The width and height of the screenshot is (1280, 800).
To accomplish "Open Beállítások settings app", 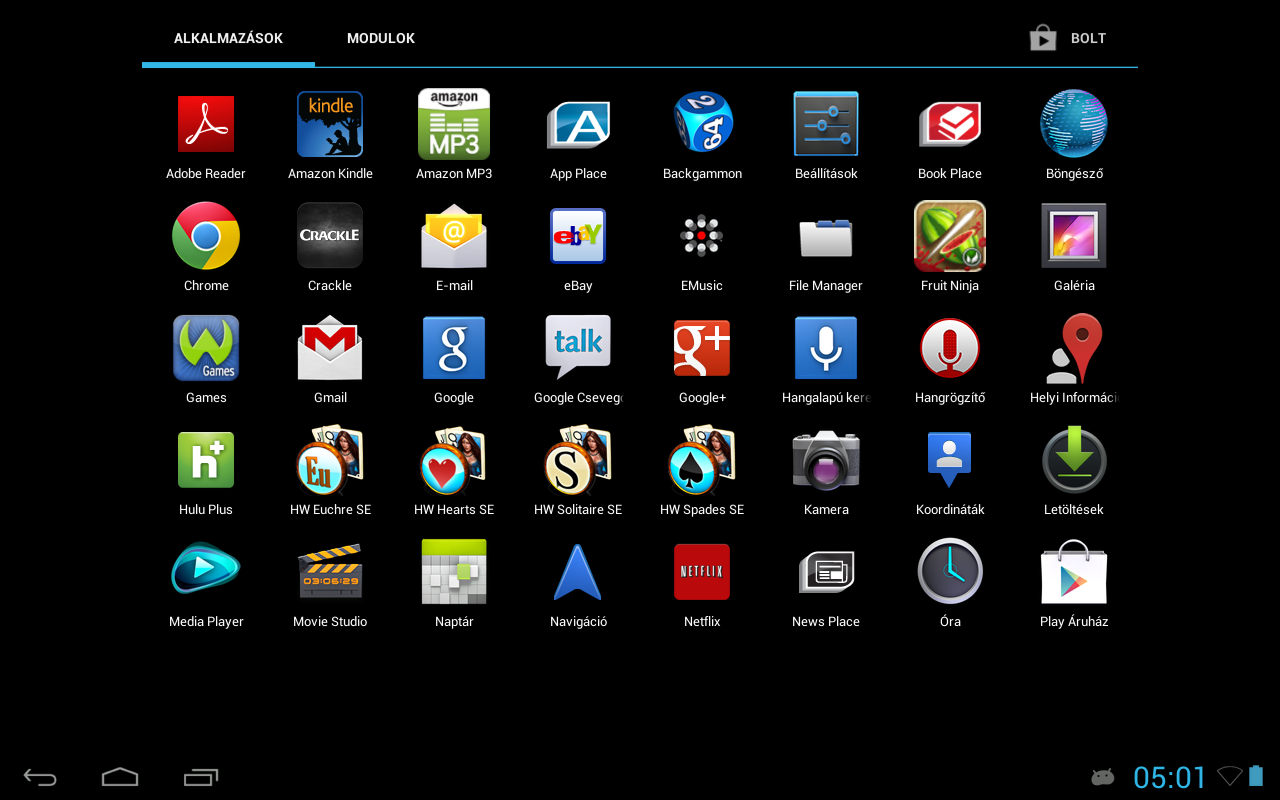I will pos(826,124).
